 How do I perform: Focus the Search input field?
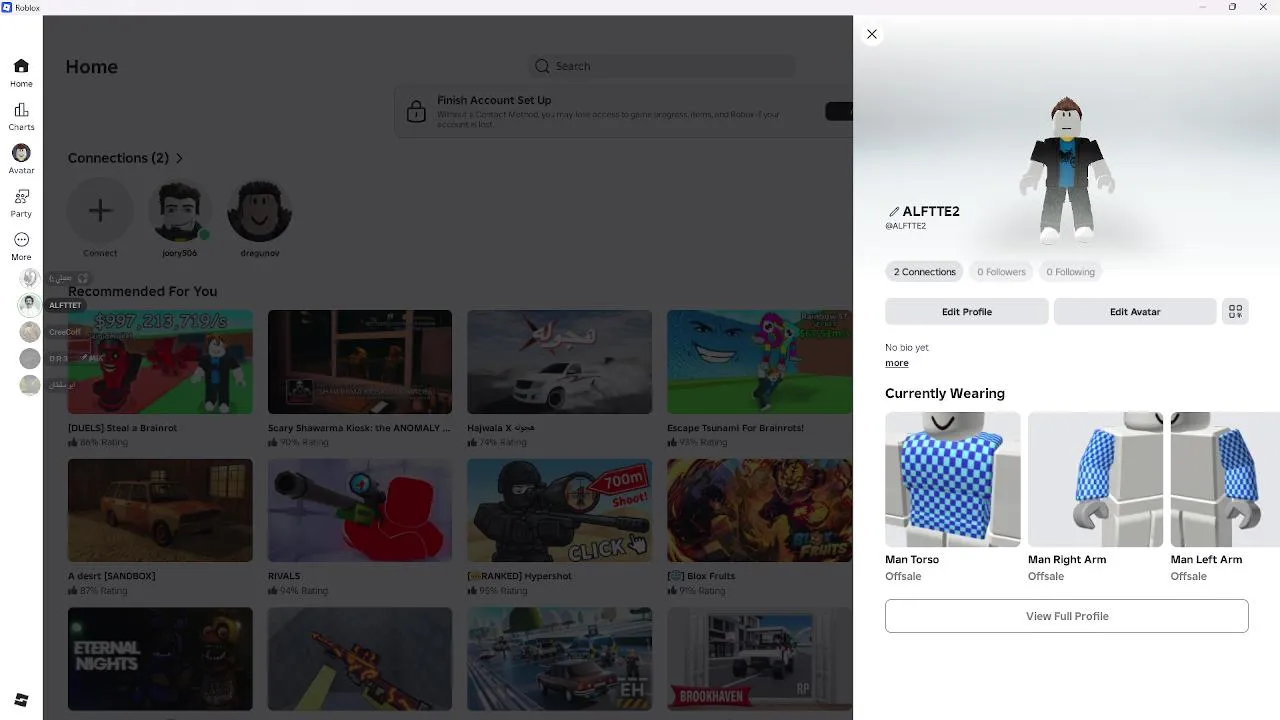pyautogui.click(x=661, y=66)
